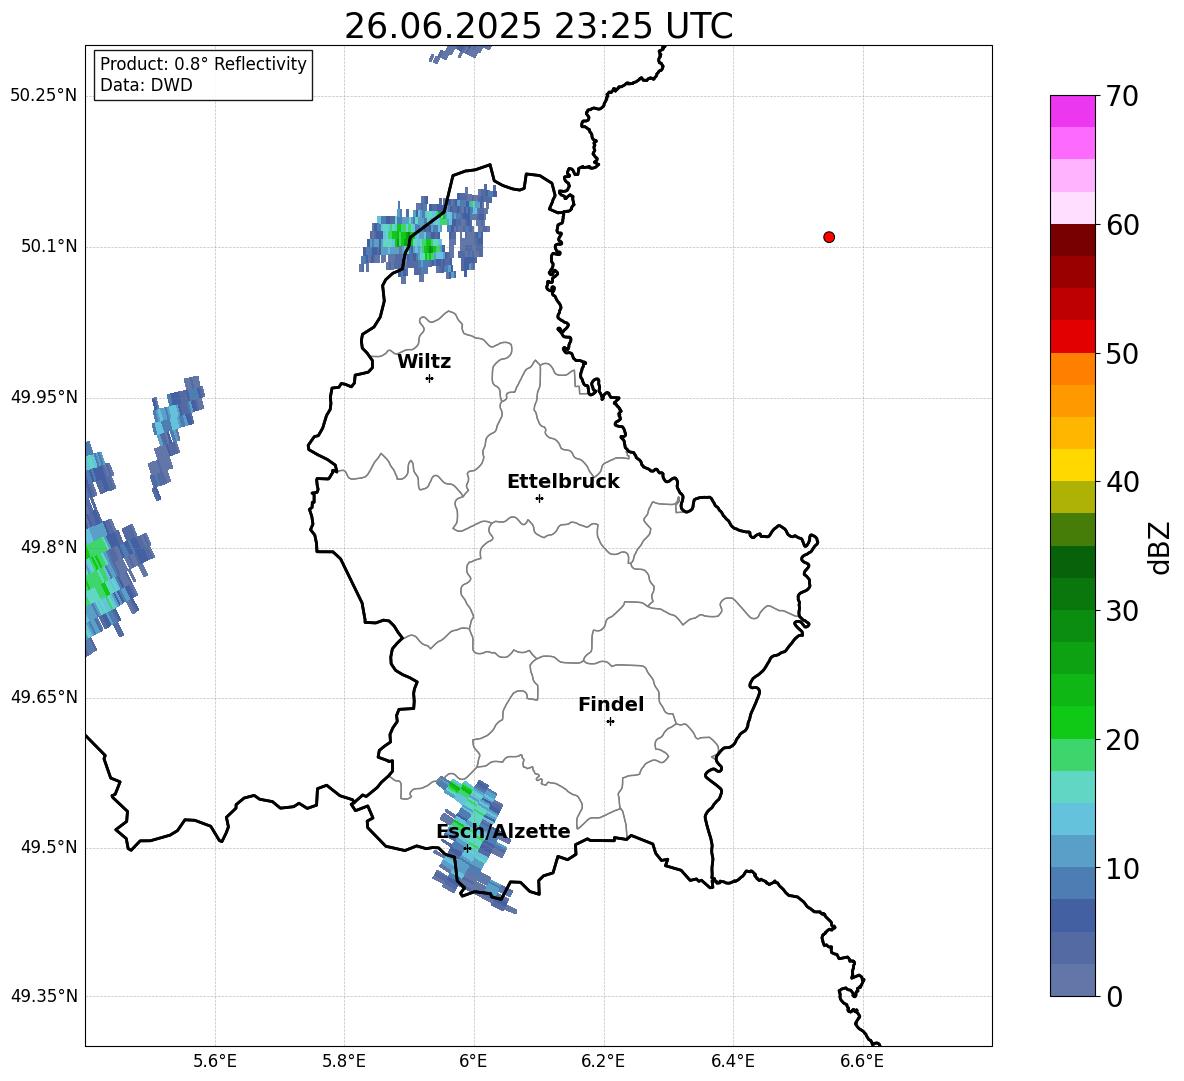1184x1081 pixels.
Task: Click the 6°E longitude label
Action: 473,1061
